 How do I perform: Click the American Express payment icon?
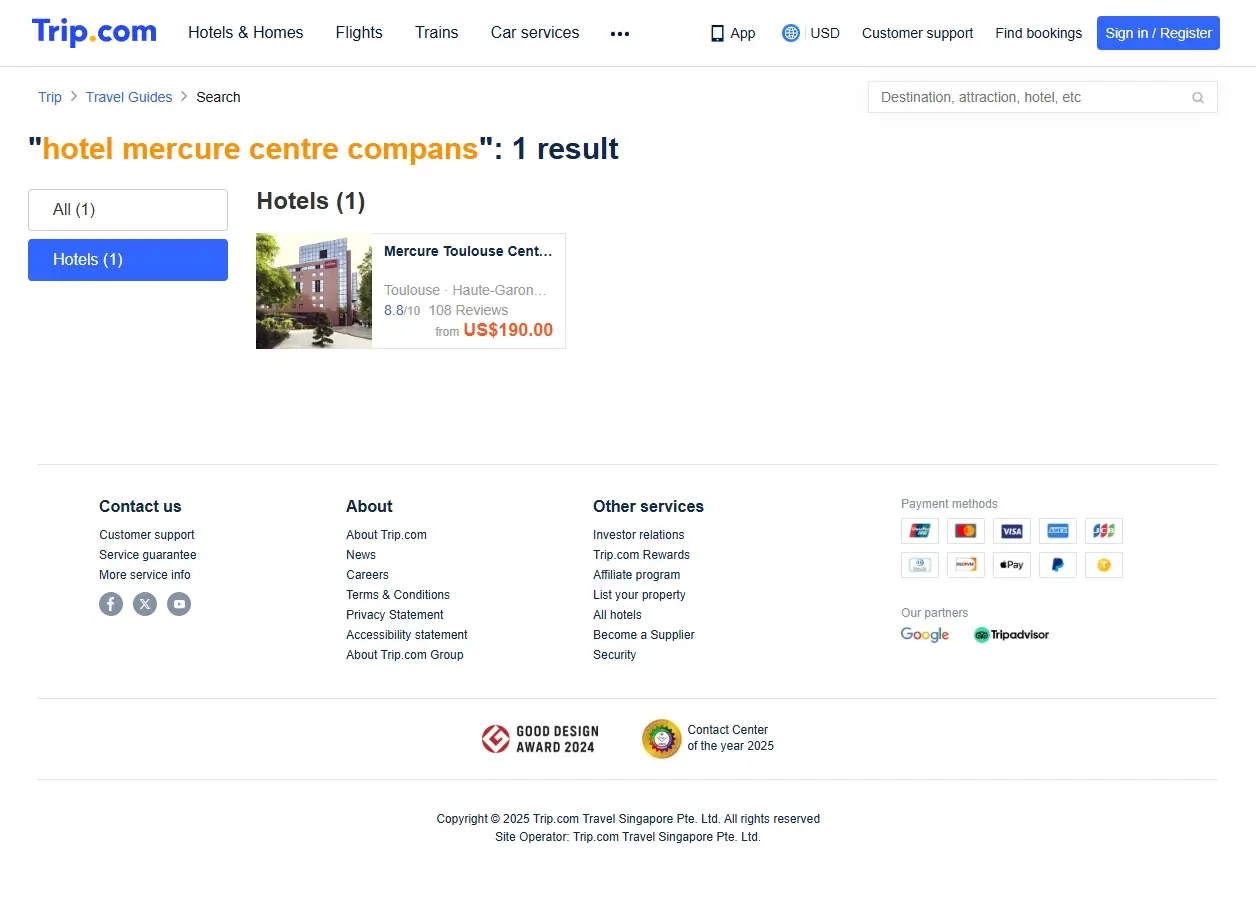pos(1058,531)
